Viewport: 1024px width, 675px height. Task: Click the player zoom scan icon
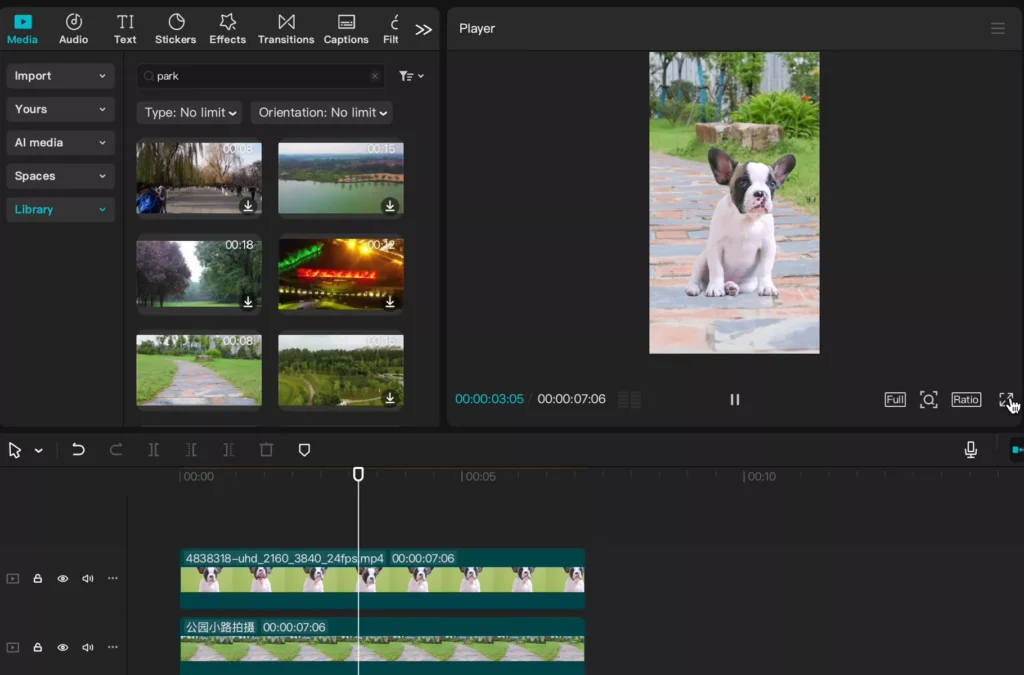point(928,399)
